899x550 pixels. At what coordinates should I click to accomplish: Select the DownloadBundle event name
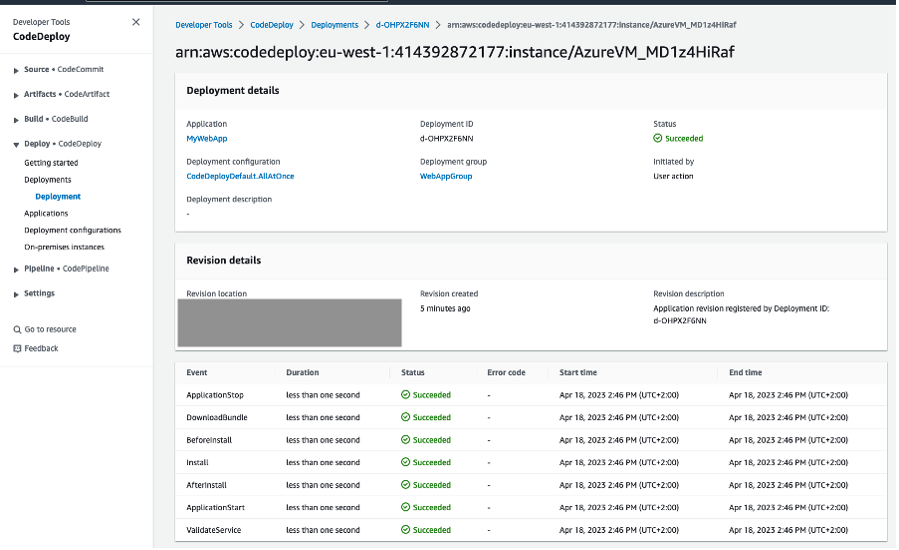click(217, 418)
